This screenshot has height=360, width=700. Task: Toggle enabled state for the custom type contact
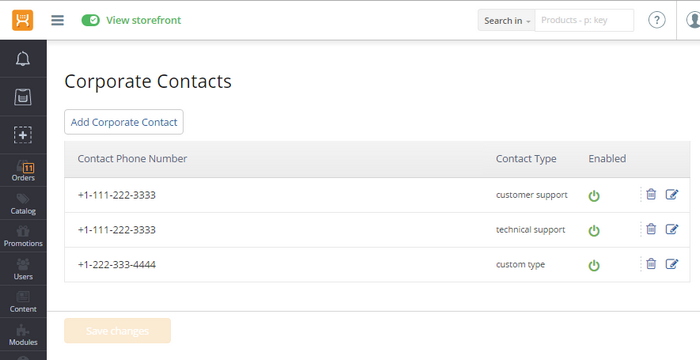[x=594, y=265]
